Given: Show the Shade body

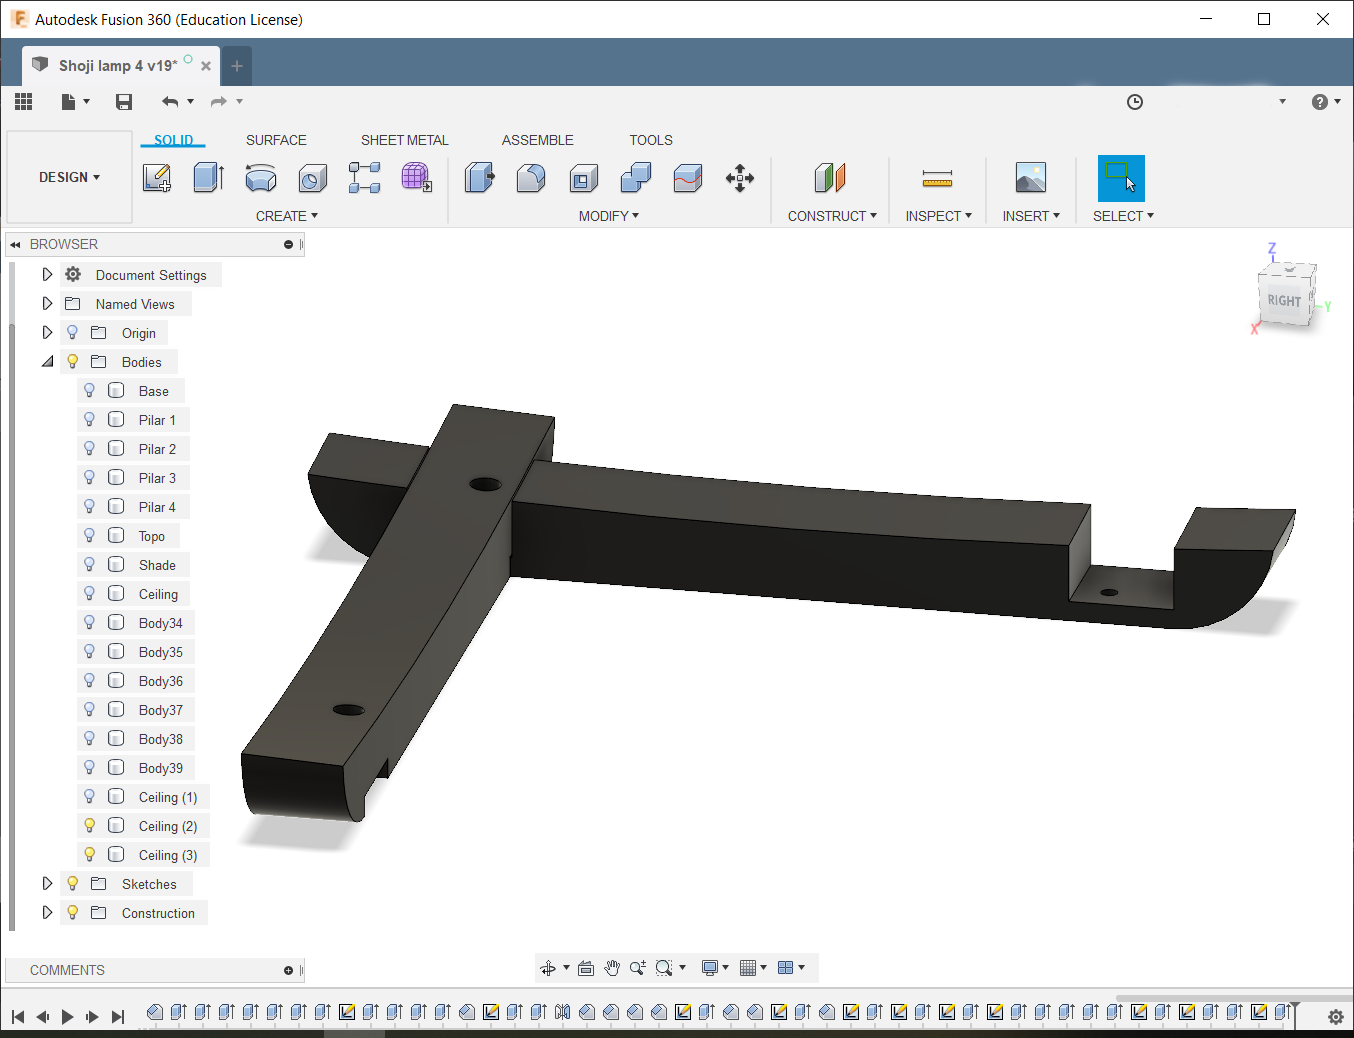Looking at the screenshot, I should pos(89,565).
